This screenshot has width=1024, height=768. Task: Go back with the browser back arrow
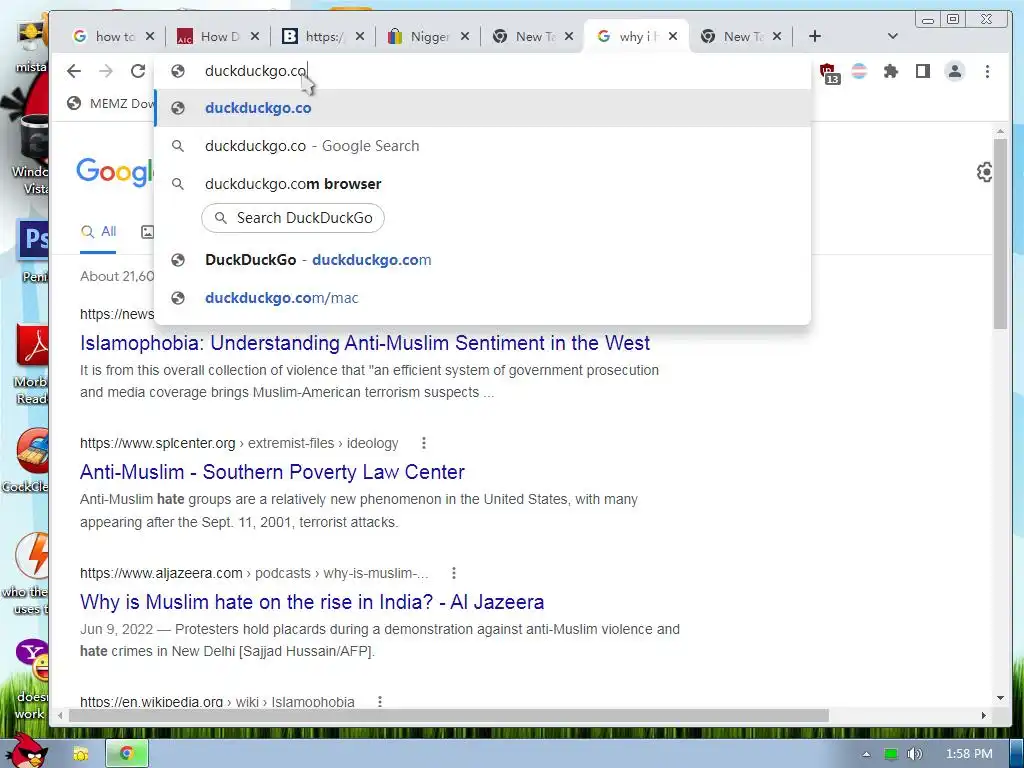pos(74,71)
